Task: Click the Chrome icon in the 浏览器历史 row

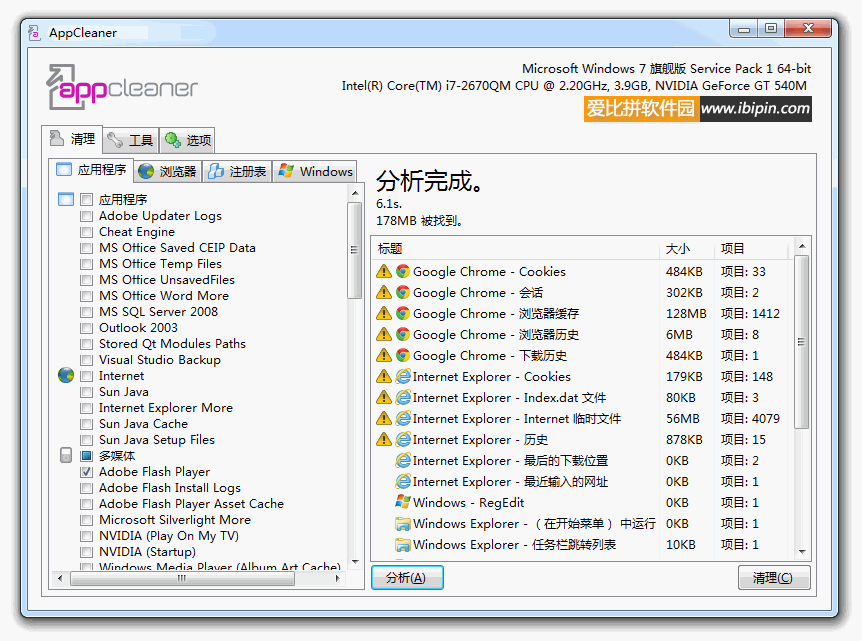Action: coord(403,334)
